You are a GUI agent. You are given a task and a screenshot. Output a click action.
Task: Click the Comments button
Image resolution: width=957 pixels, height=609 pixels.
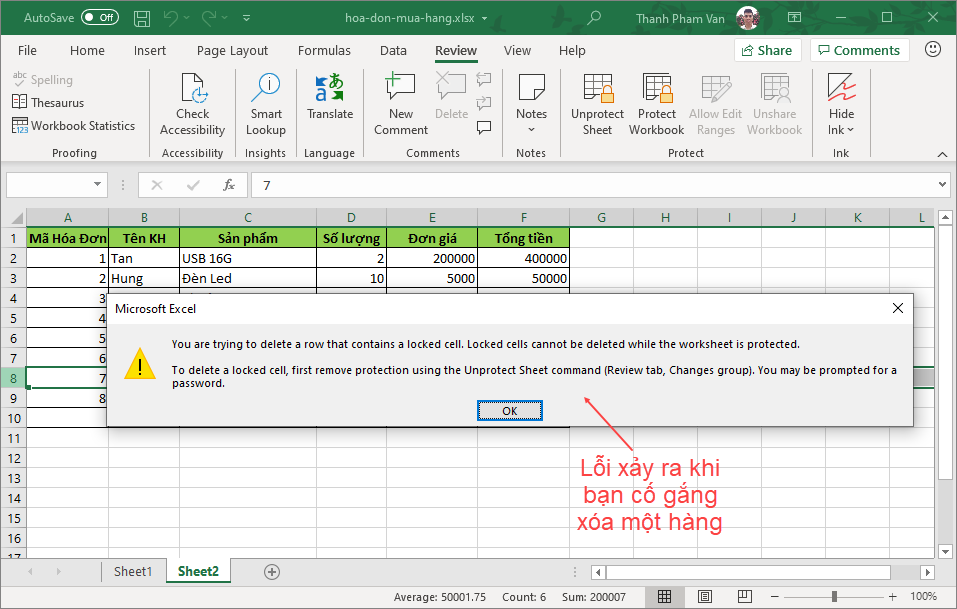click(859, 51)
